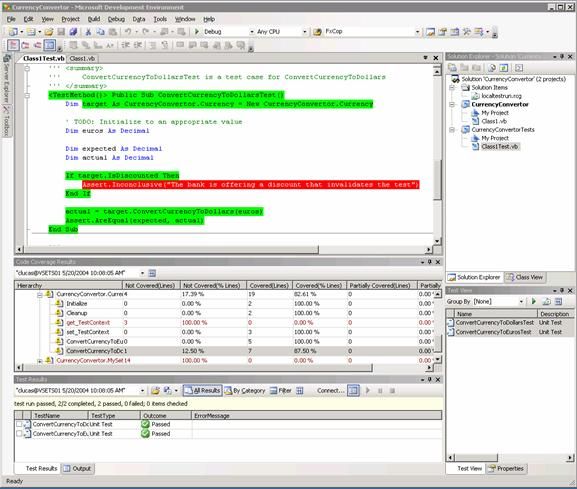Click the Connect... button in Test Results
The width and height of the screenshot is (577, 489).
click(x=330, y=390)
